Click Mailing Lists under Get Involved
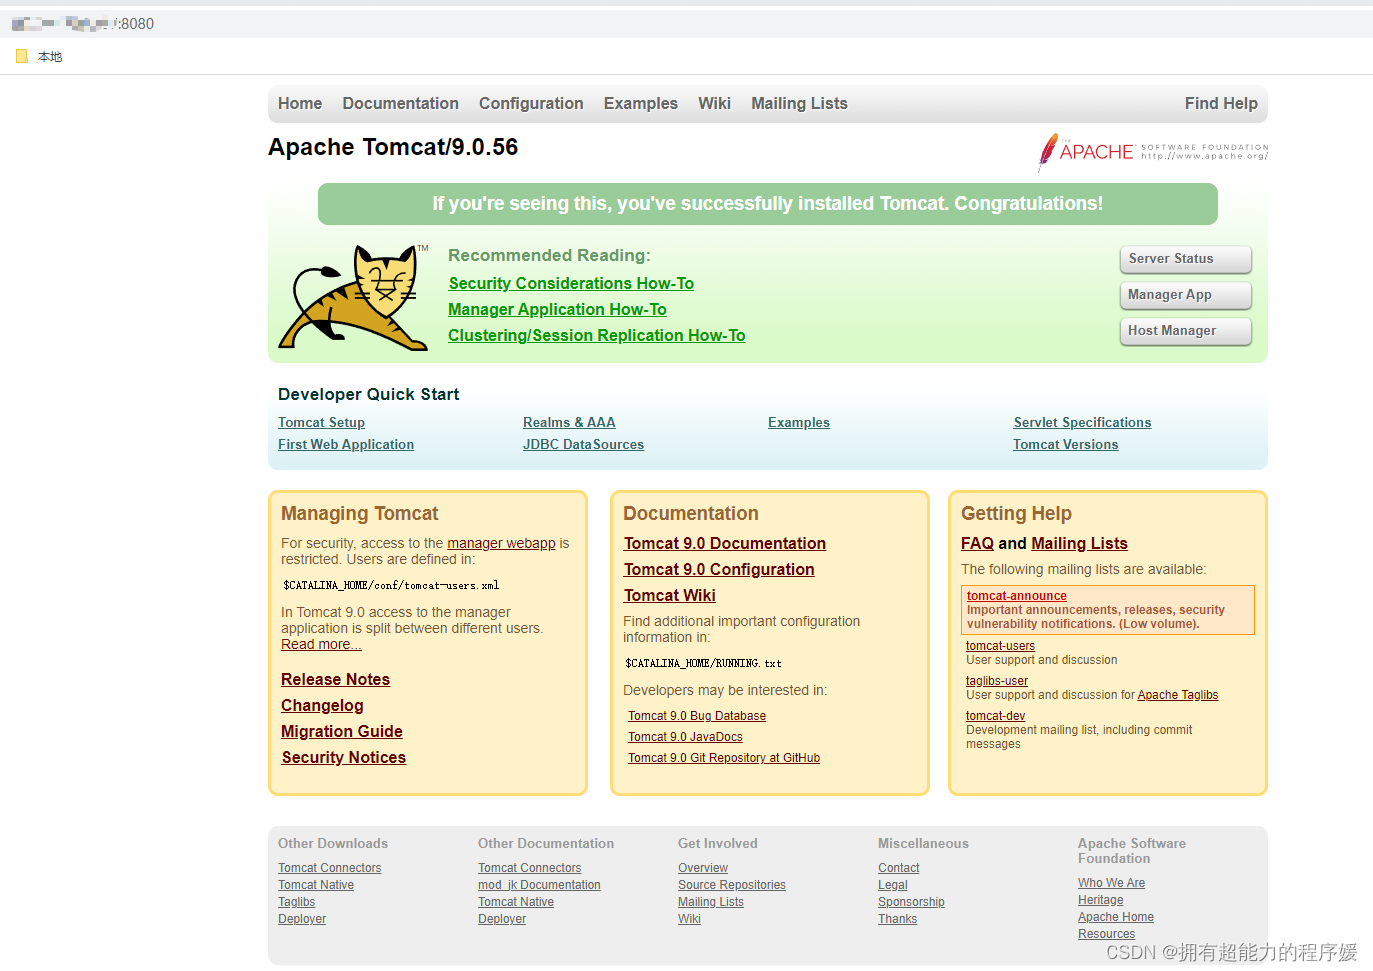 coord(711,902)
